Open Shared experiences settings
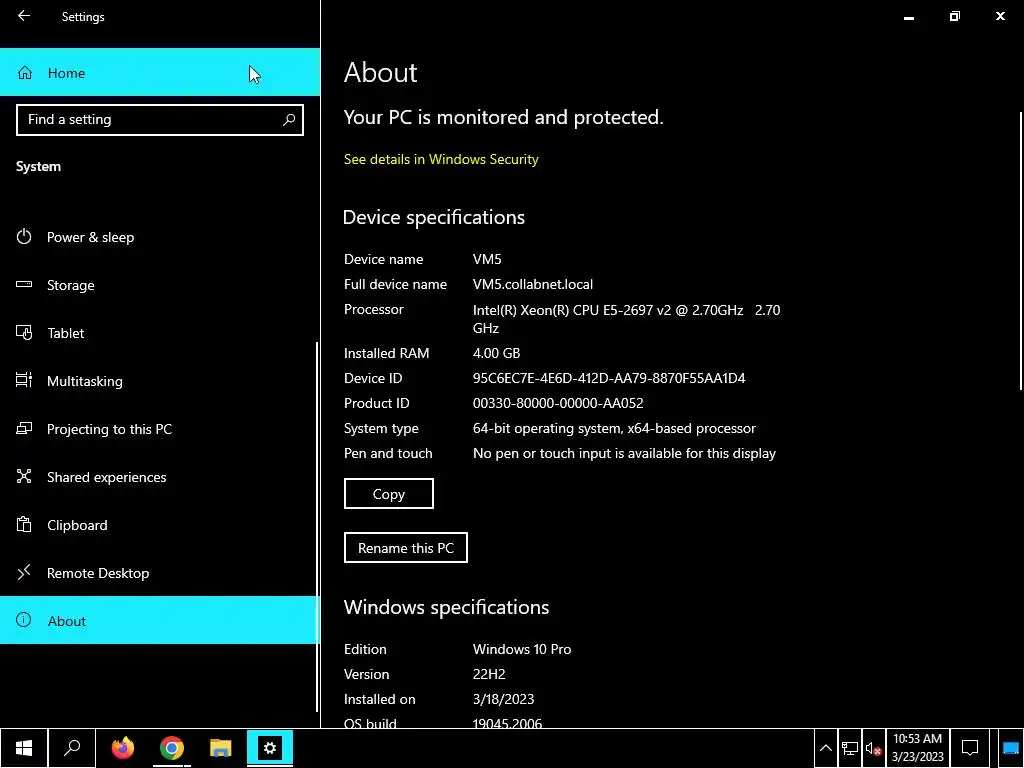Image resolution: width=1024 pixels, height=768 pixels. (160, 477)
